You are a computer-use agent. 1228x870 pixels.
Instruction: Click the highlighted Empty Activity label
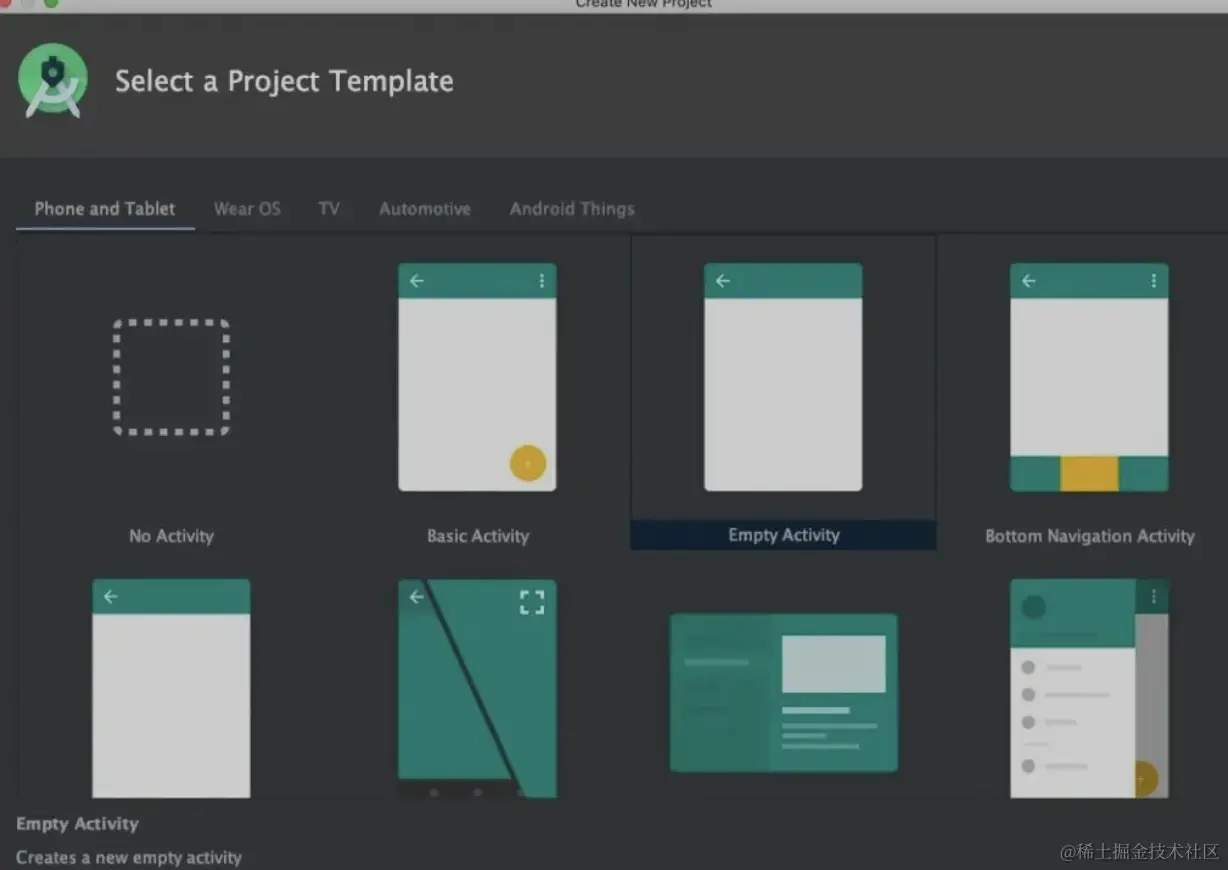[784, 535]
